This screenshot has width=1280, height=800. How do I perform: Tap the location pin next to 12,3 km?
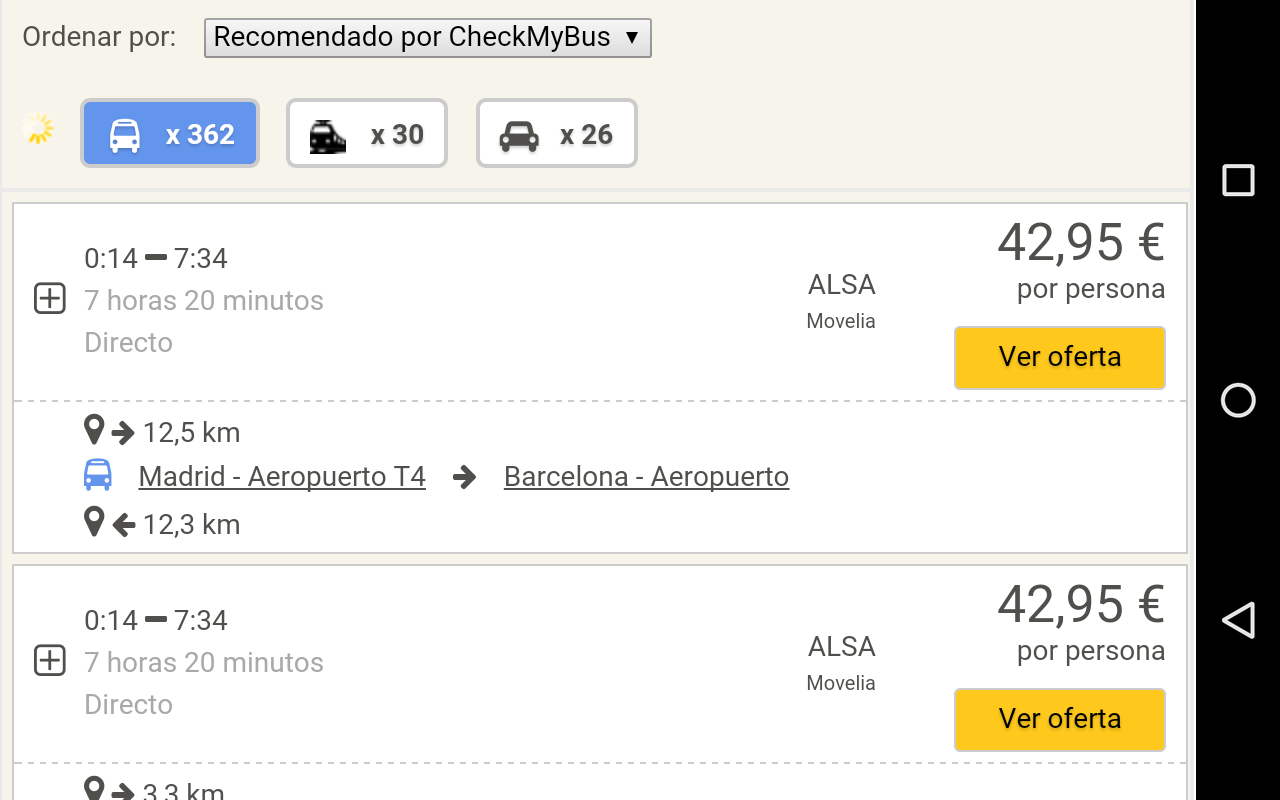pos(94,522)
